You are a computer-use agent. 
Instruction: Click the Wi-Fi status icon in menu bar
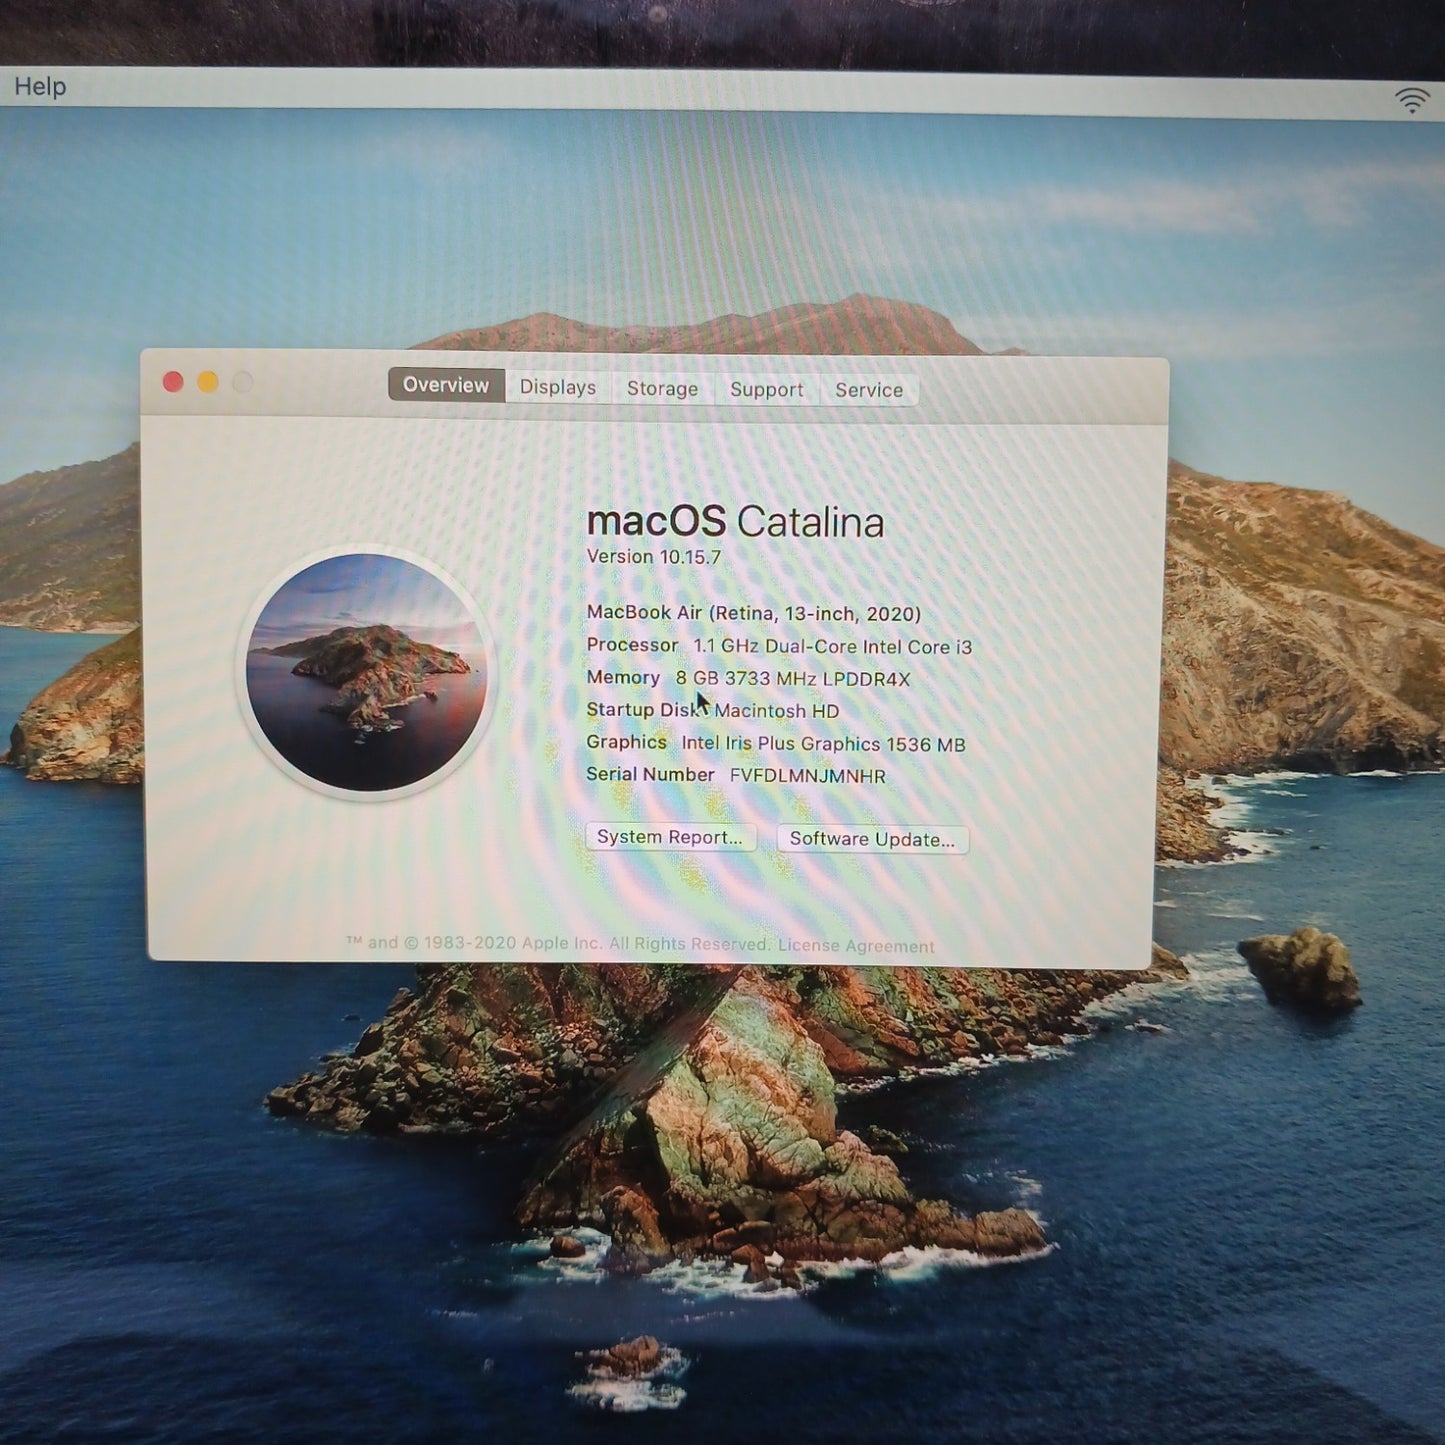coord(1411,100)
